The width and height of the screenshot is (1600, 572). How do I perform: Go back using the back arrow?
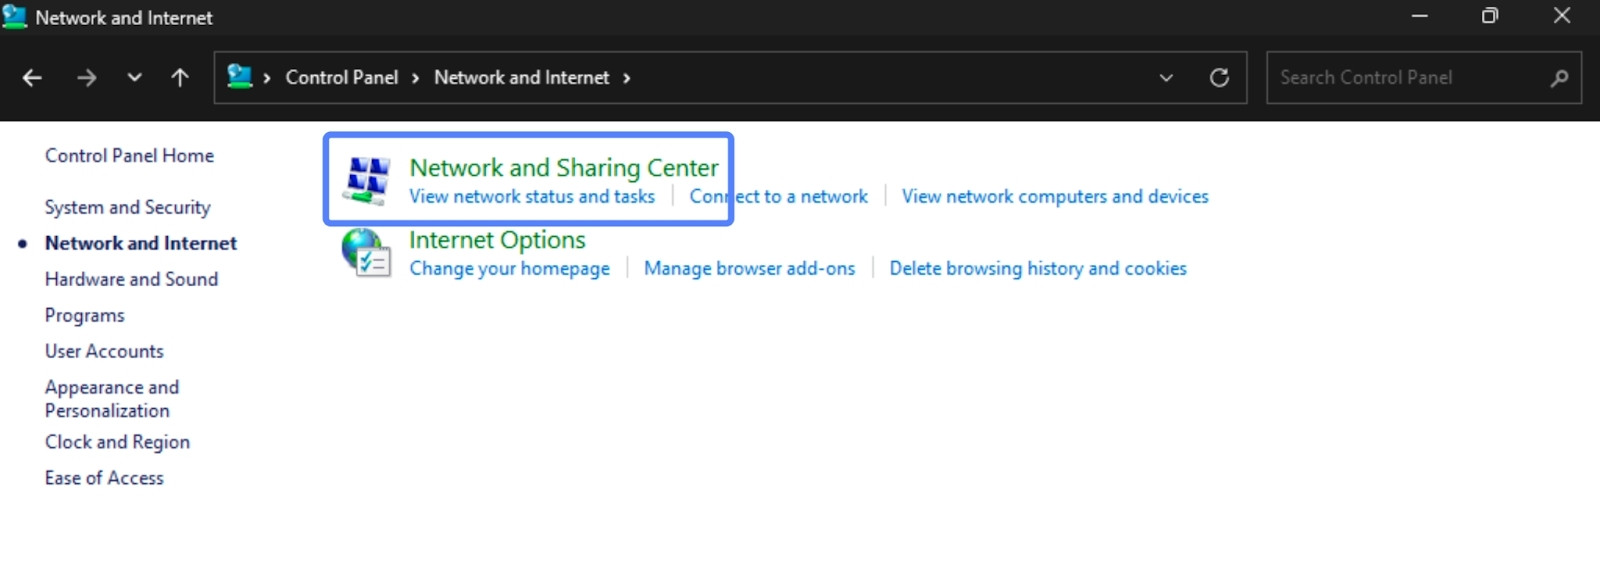[x=32, y=78]
